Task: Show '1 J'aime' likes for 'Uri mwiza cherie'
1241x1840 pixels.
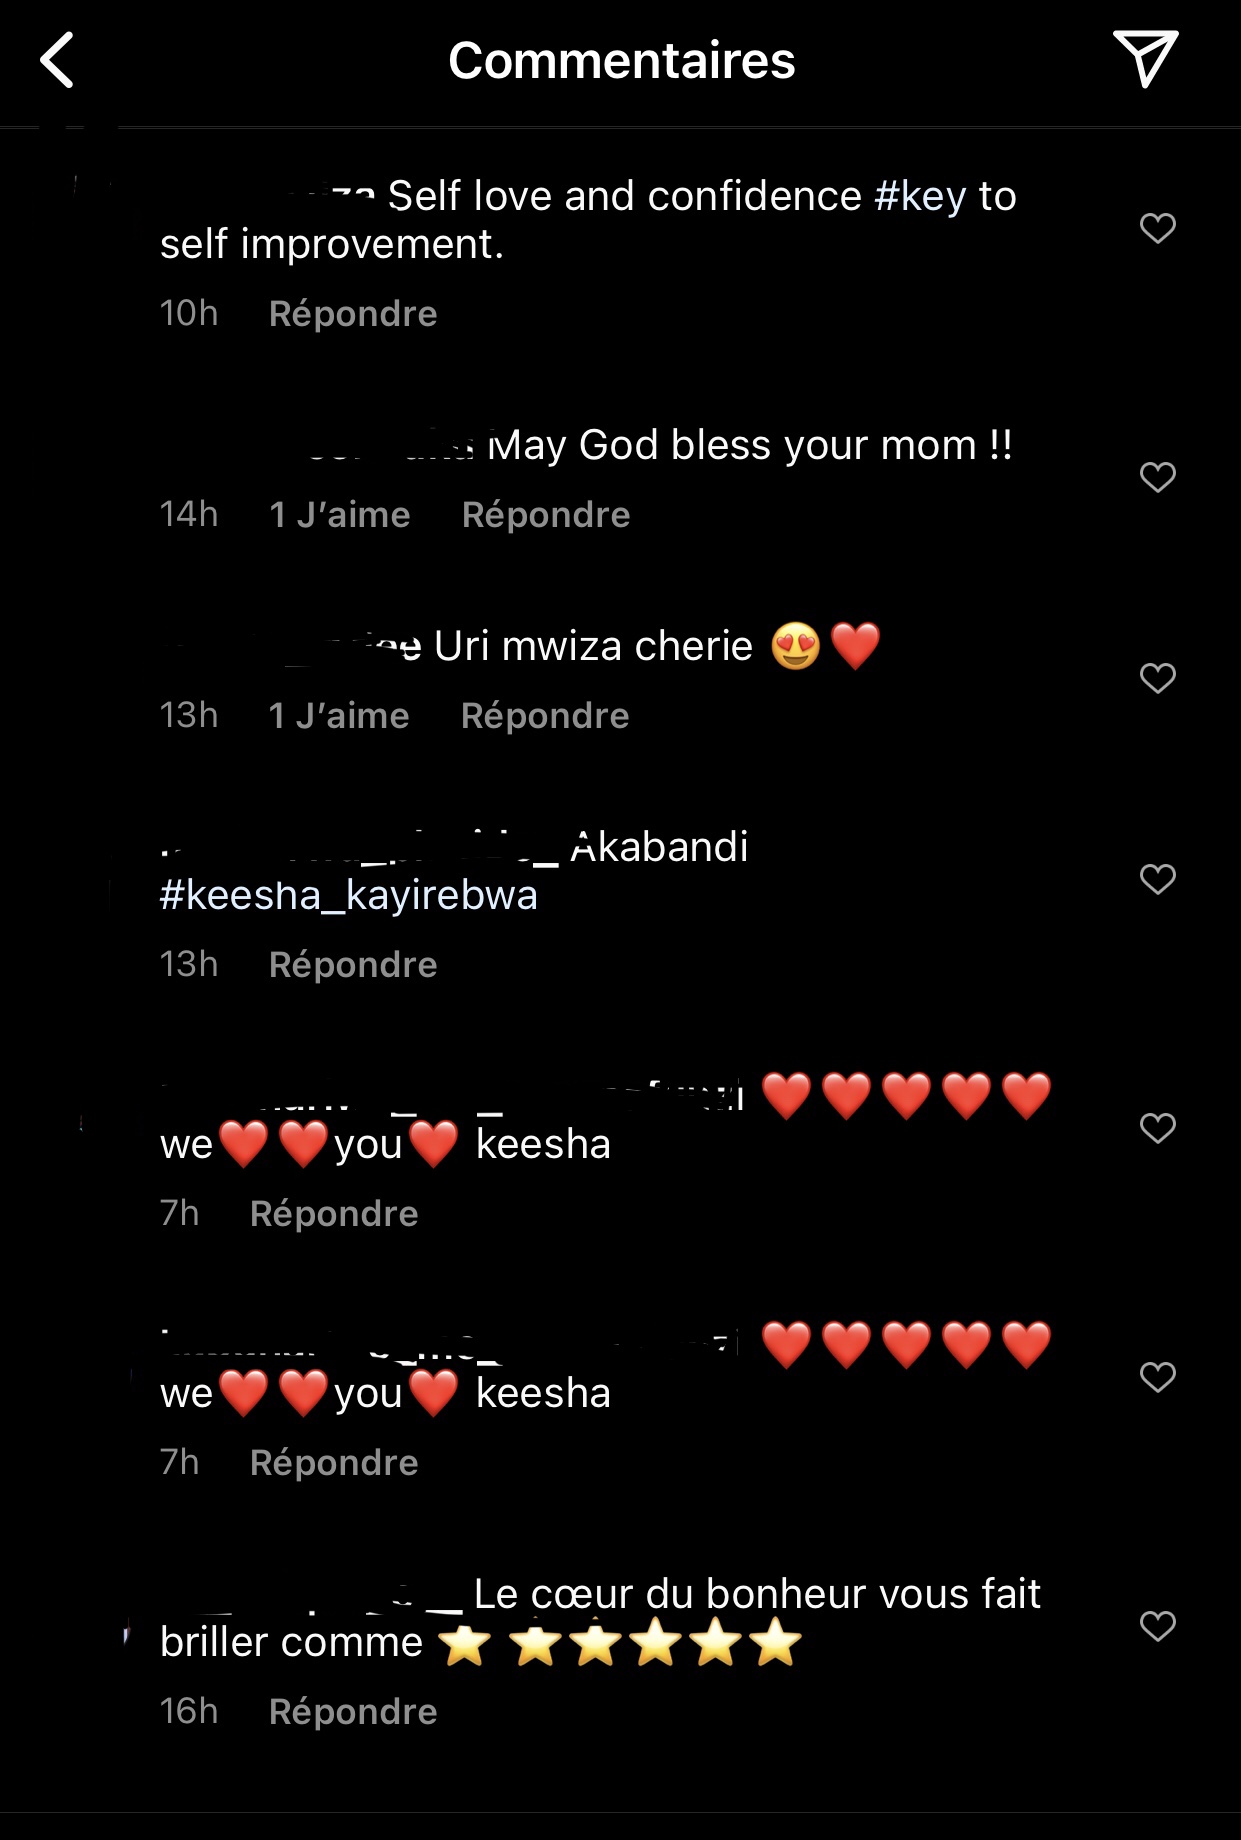Action: pyautogui.click(x=339, y=716)
